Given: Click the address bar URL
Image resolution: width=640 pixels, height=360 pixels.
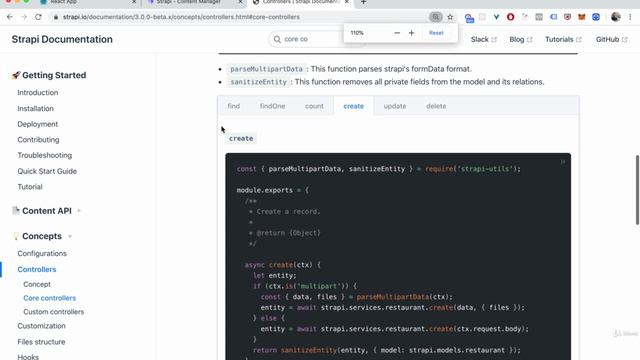Looking at the screenshot, I should pos(181,17).
